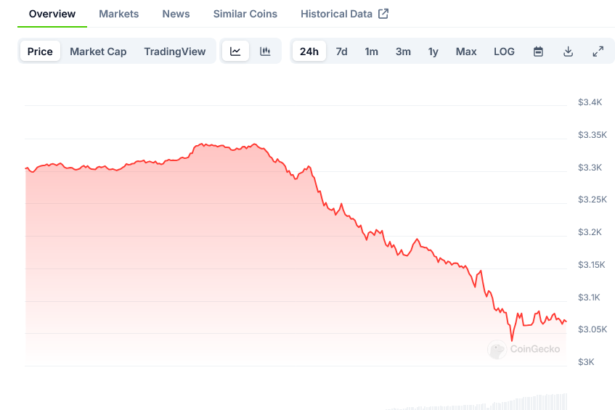Switch to candlestick chart icon

pos(265,51)
